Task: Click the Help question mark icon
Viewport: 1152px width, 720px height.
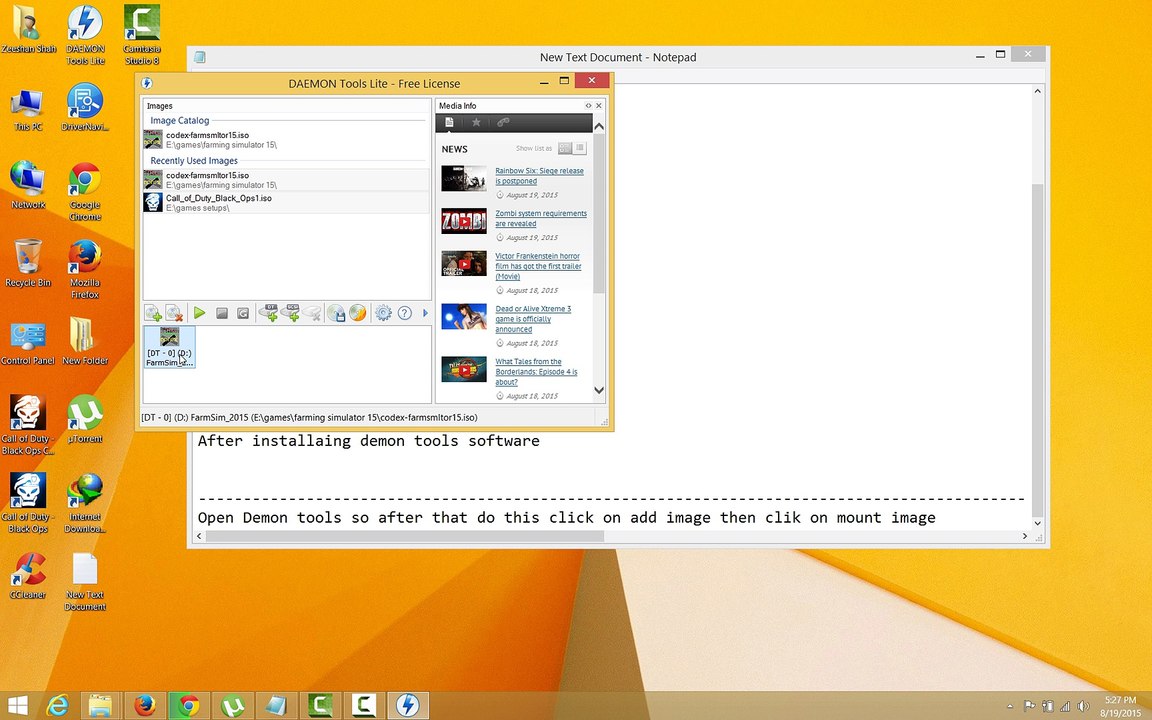Action: tap(405, 314)
